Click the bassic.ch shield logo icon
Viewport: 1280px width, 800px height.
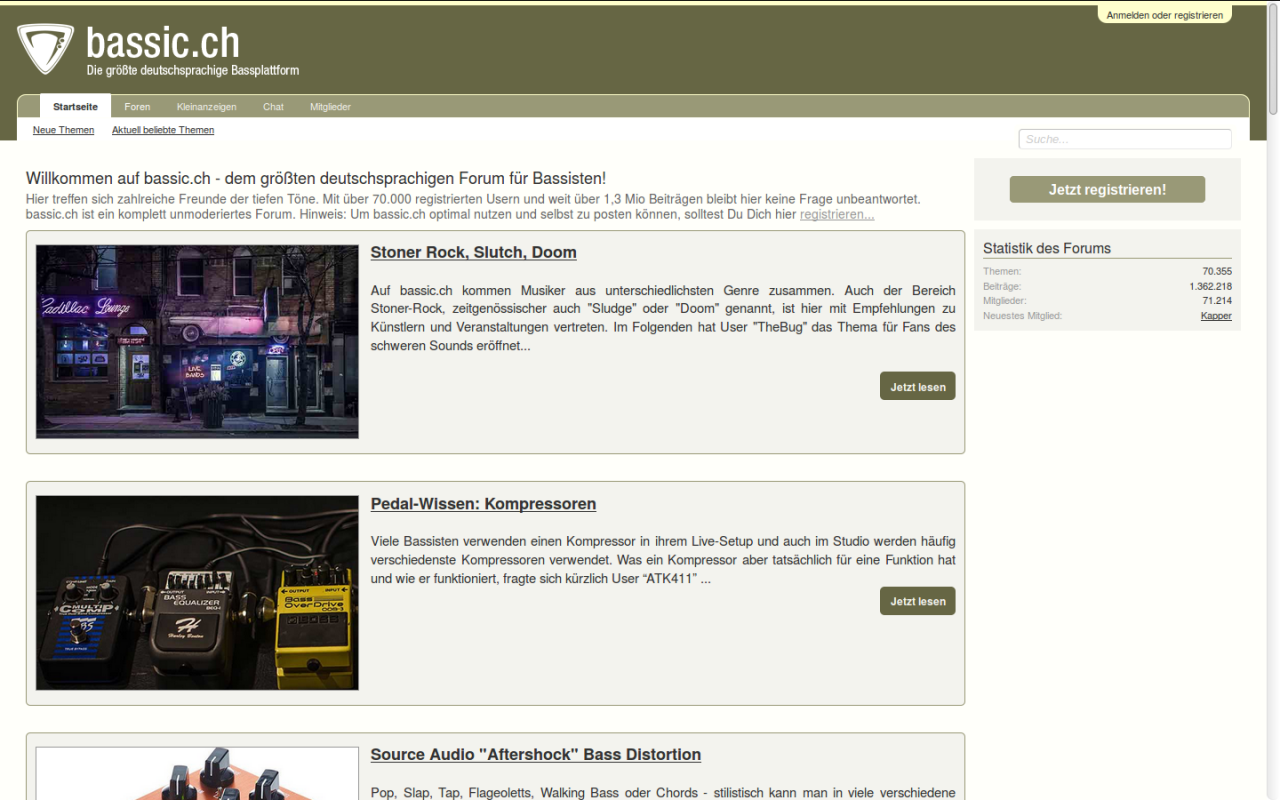pos(45,48)
